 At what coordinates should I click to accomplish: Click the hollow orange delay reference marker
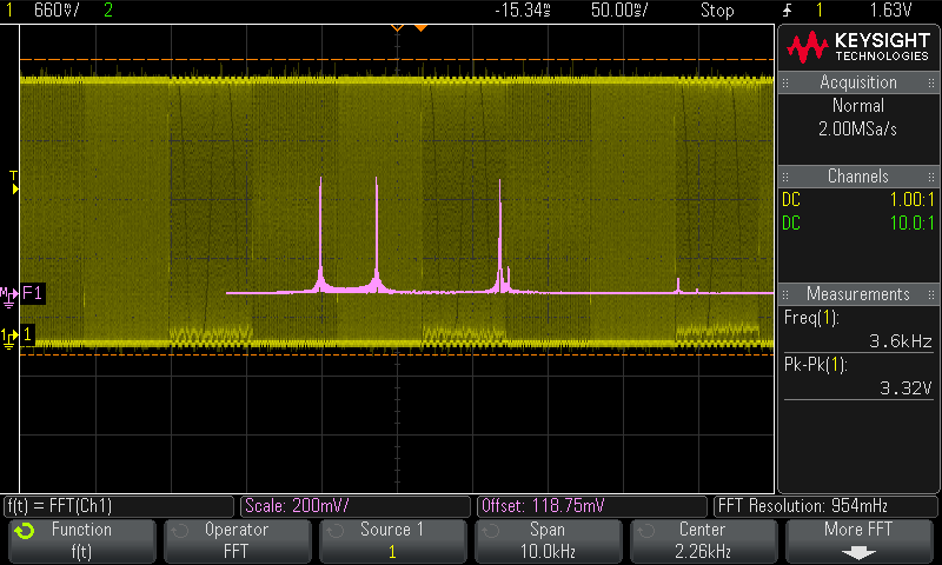pyautogui.click(x=397, y=28)
